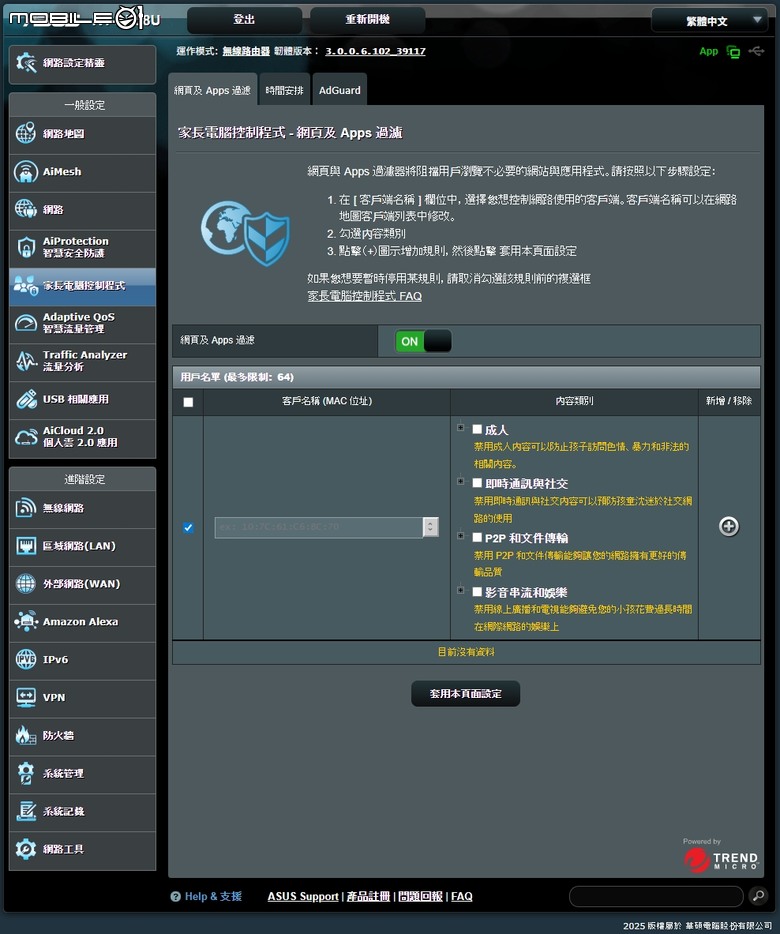Open 無線網路 wireless icon
Viewport: 780px width, 934px height.
pyautogui.click(x=26, y=508)
